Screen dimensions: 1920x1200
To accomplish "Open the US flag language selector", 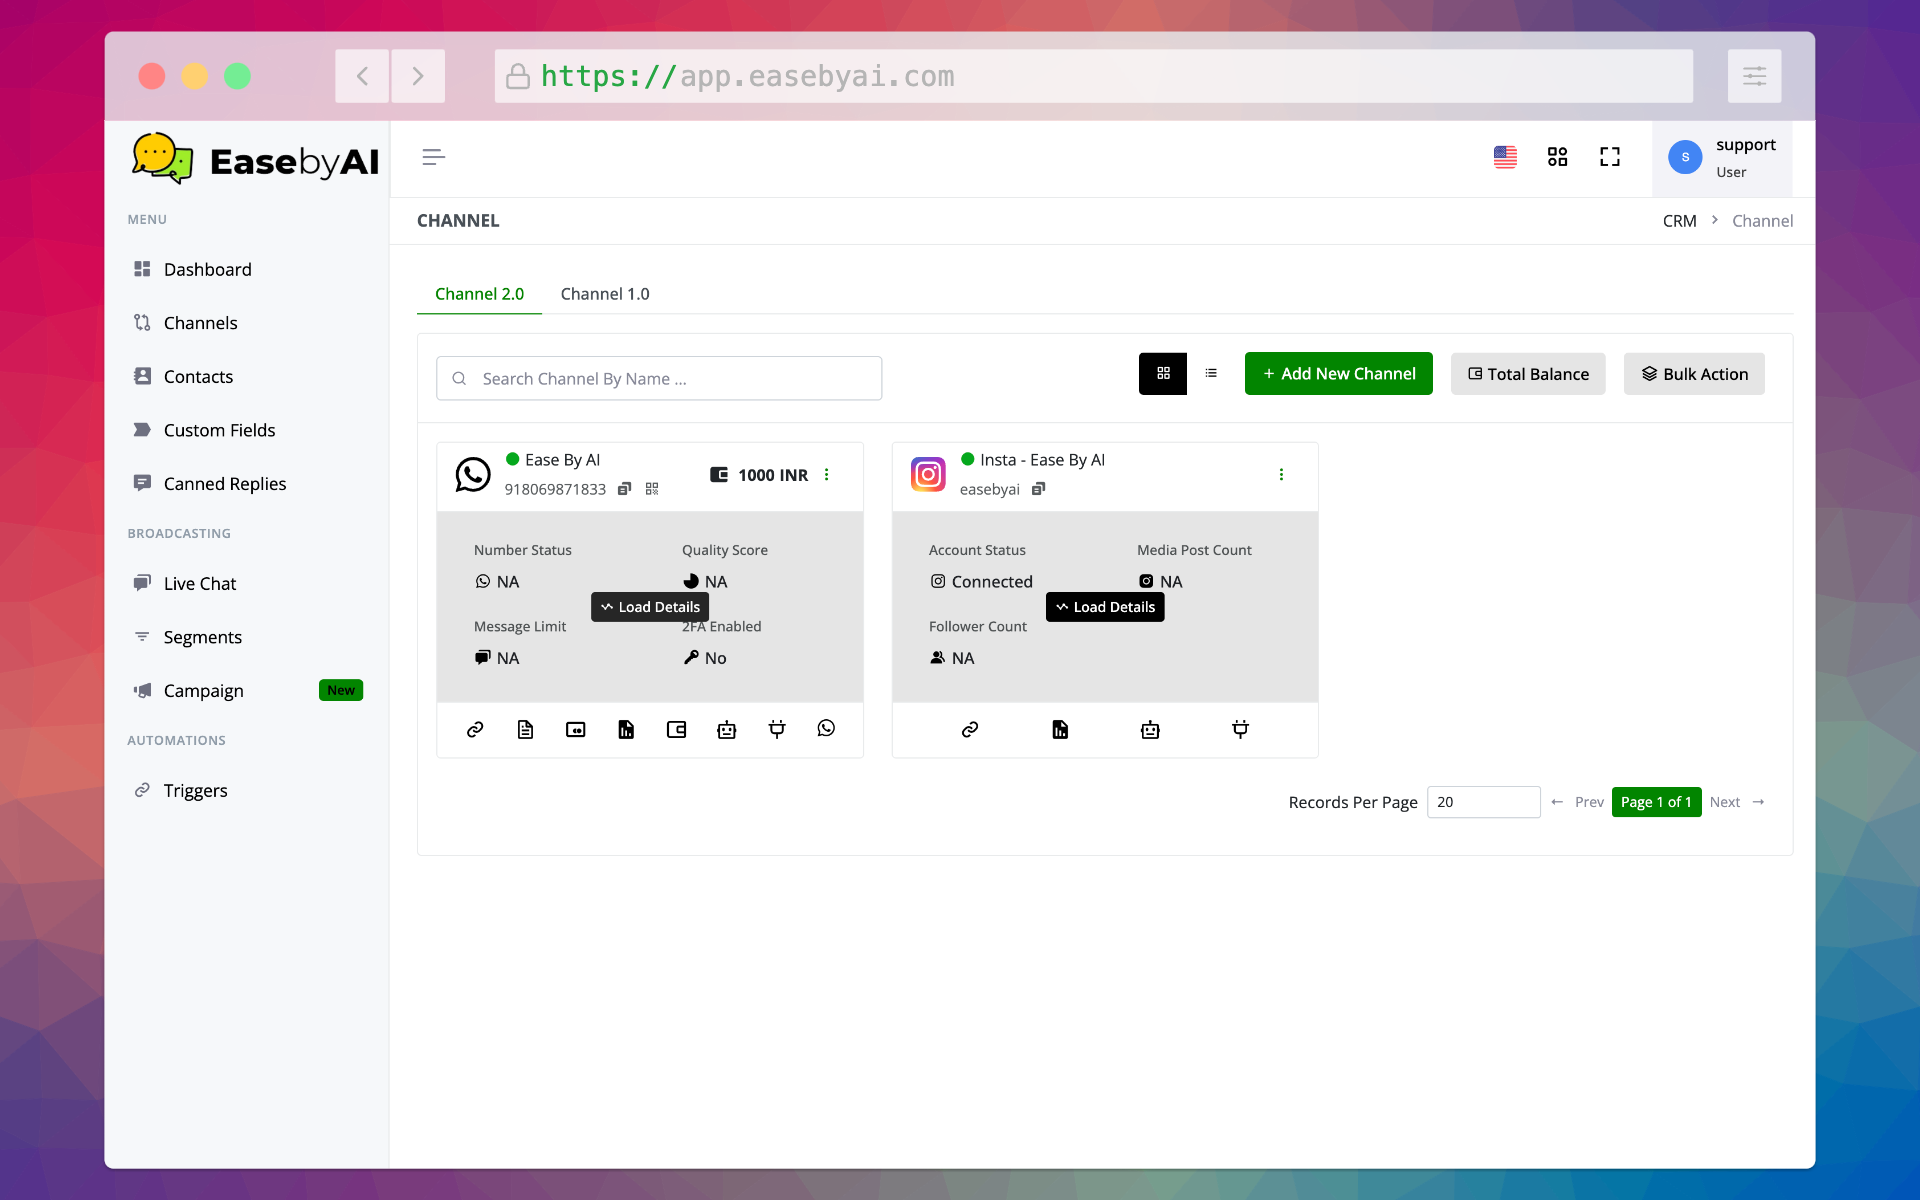I will (x=1504, y=157).
